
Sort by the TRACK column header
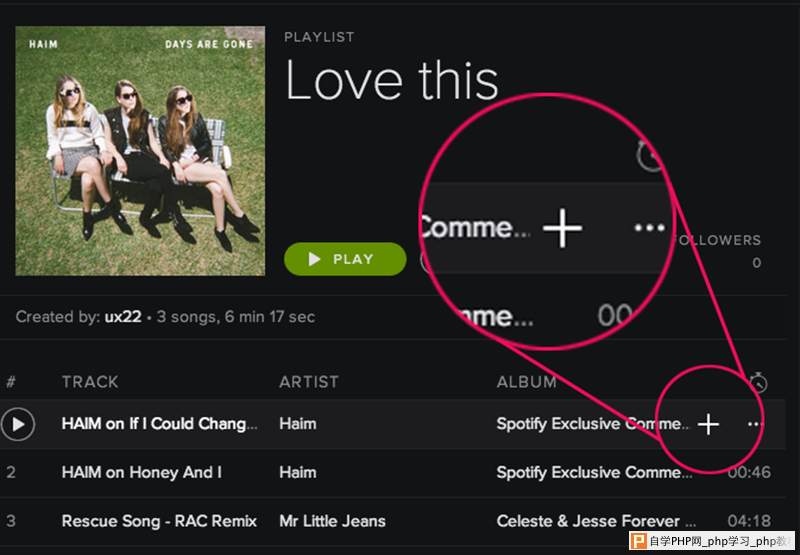click(x=90, y=382)
